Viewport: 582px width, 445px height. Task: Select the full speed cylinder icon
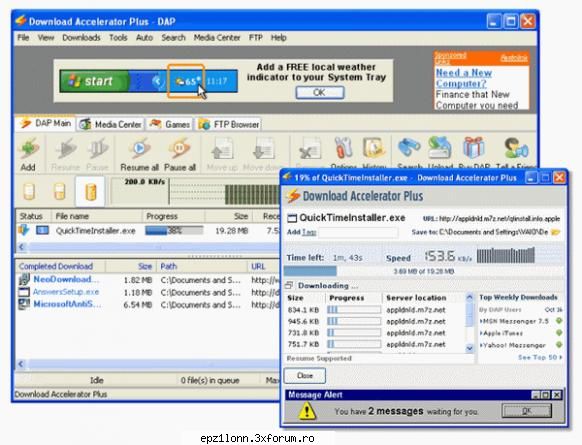point(91,192)
